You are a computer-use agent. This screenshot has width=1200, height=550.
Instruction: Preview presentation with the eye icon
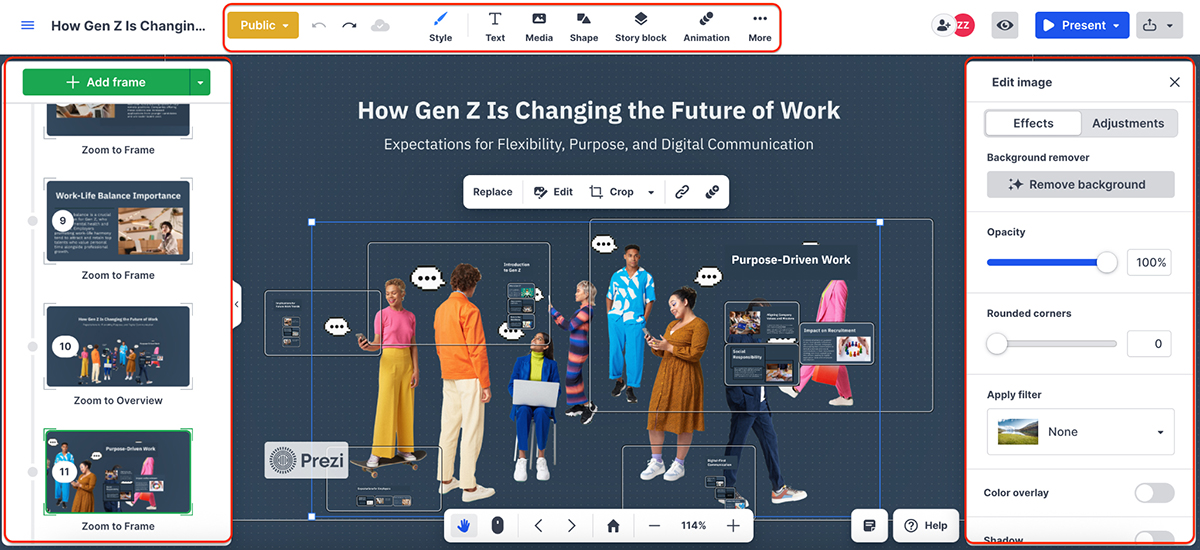[x=1006, y=25]
